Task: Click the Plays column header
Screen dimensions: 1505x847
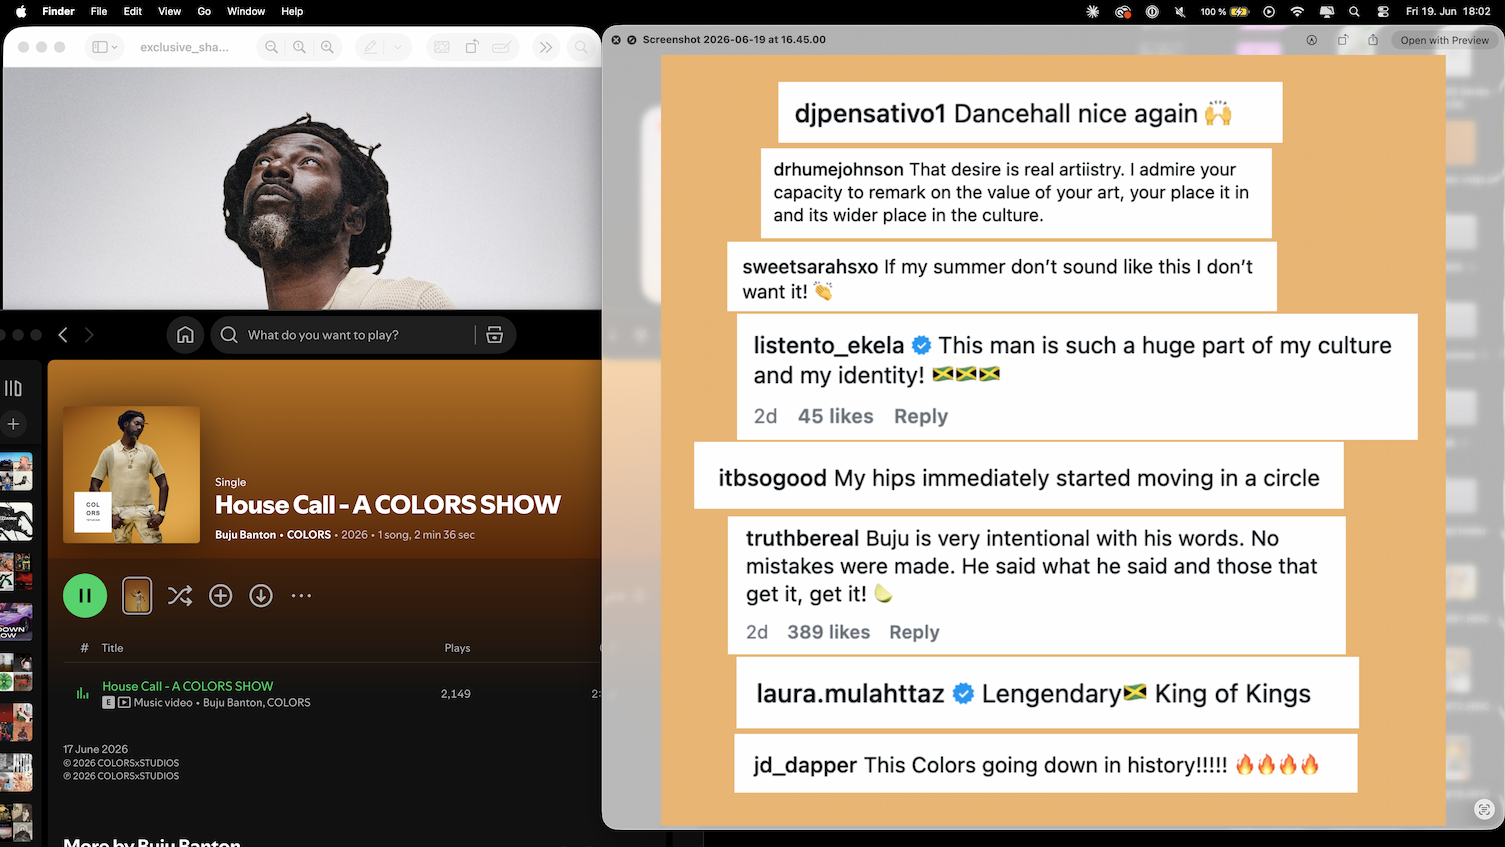Action: coord(457,648)
